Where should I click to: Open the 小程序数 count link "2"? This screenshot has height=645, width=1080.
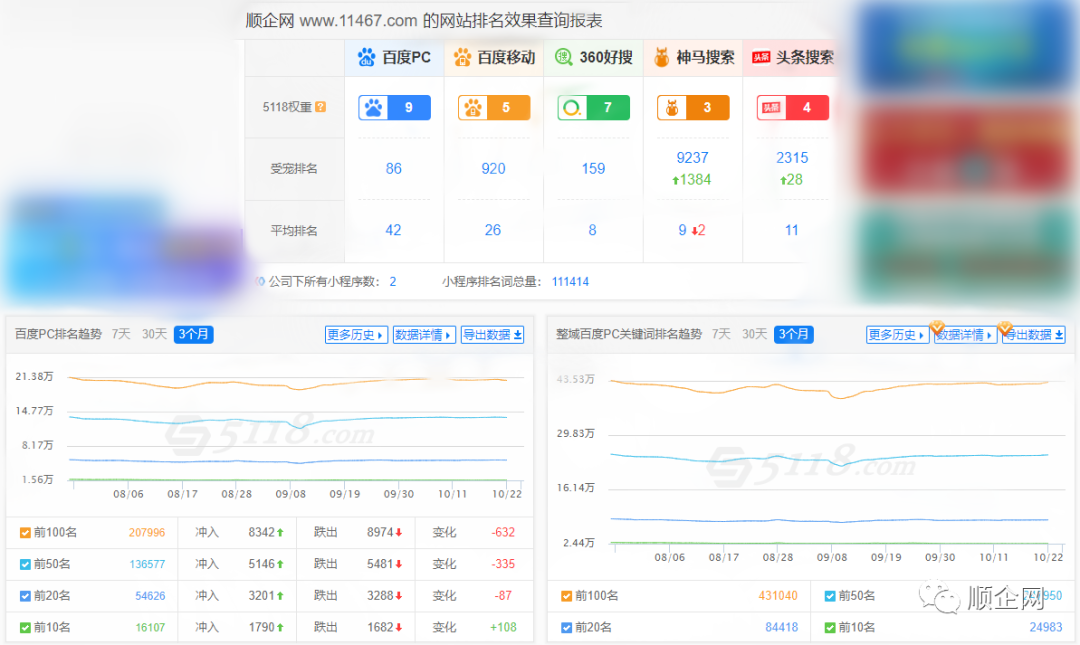393,281
